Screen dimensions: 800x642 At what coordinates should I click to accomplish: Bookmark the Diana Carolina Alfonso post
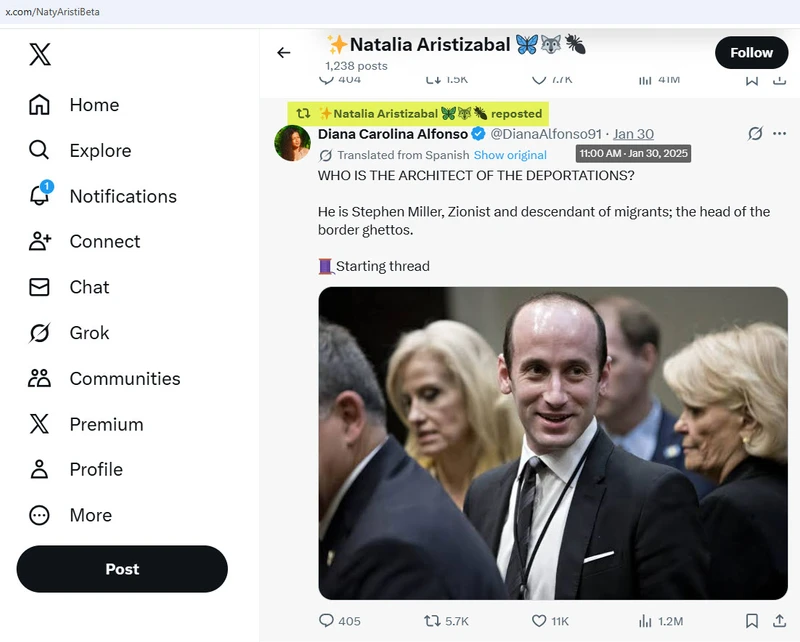pyautogui.click(x=752, y=621)
